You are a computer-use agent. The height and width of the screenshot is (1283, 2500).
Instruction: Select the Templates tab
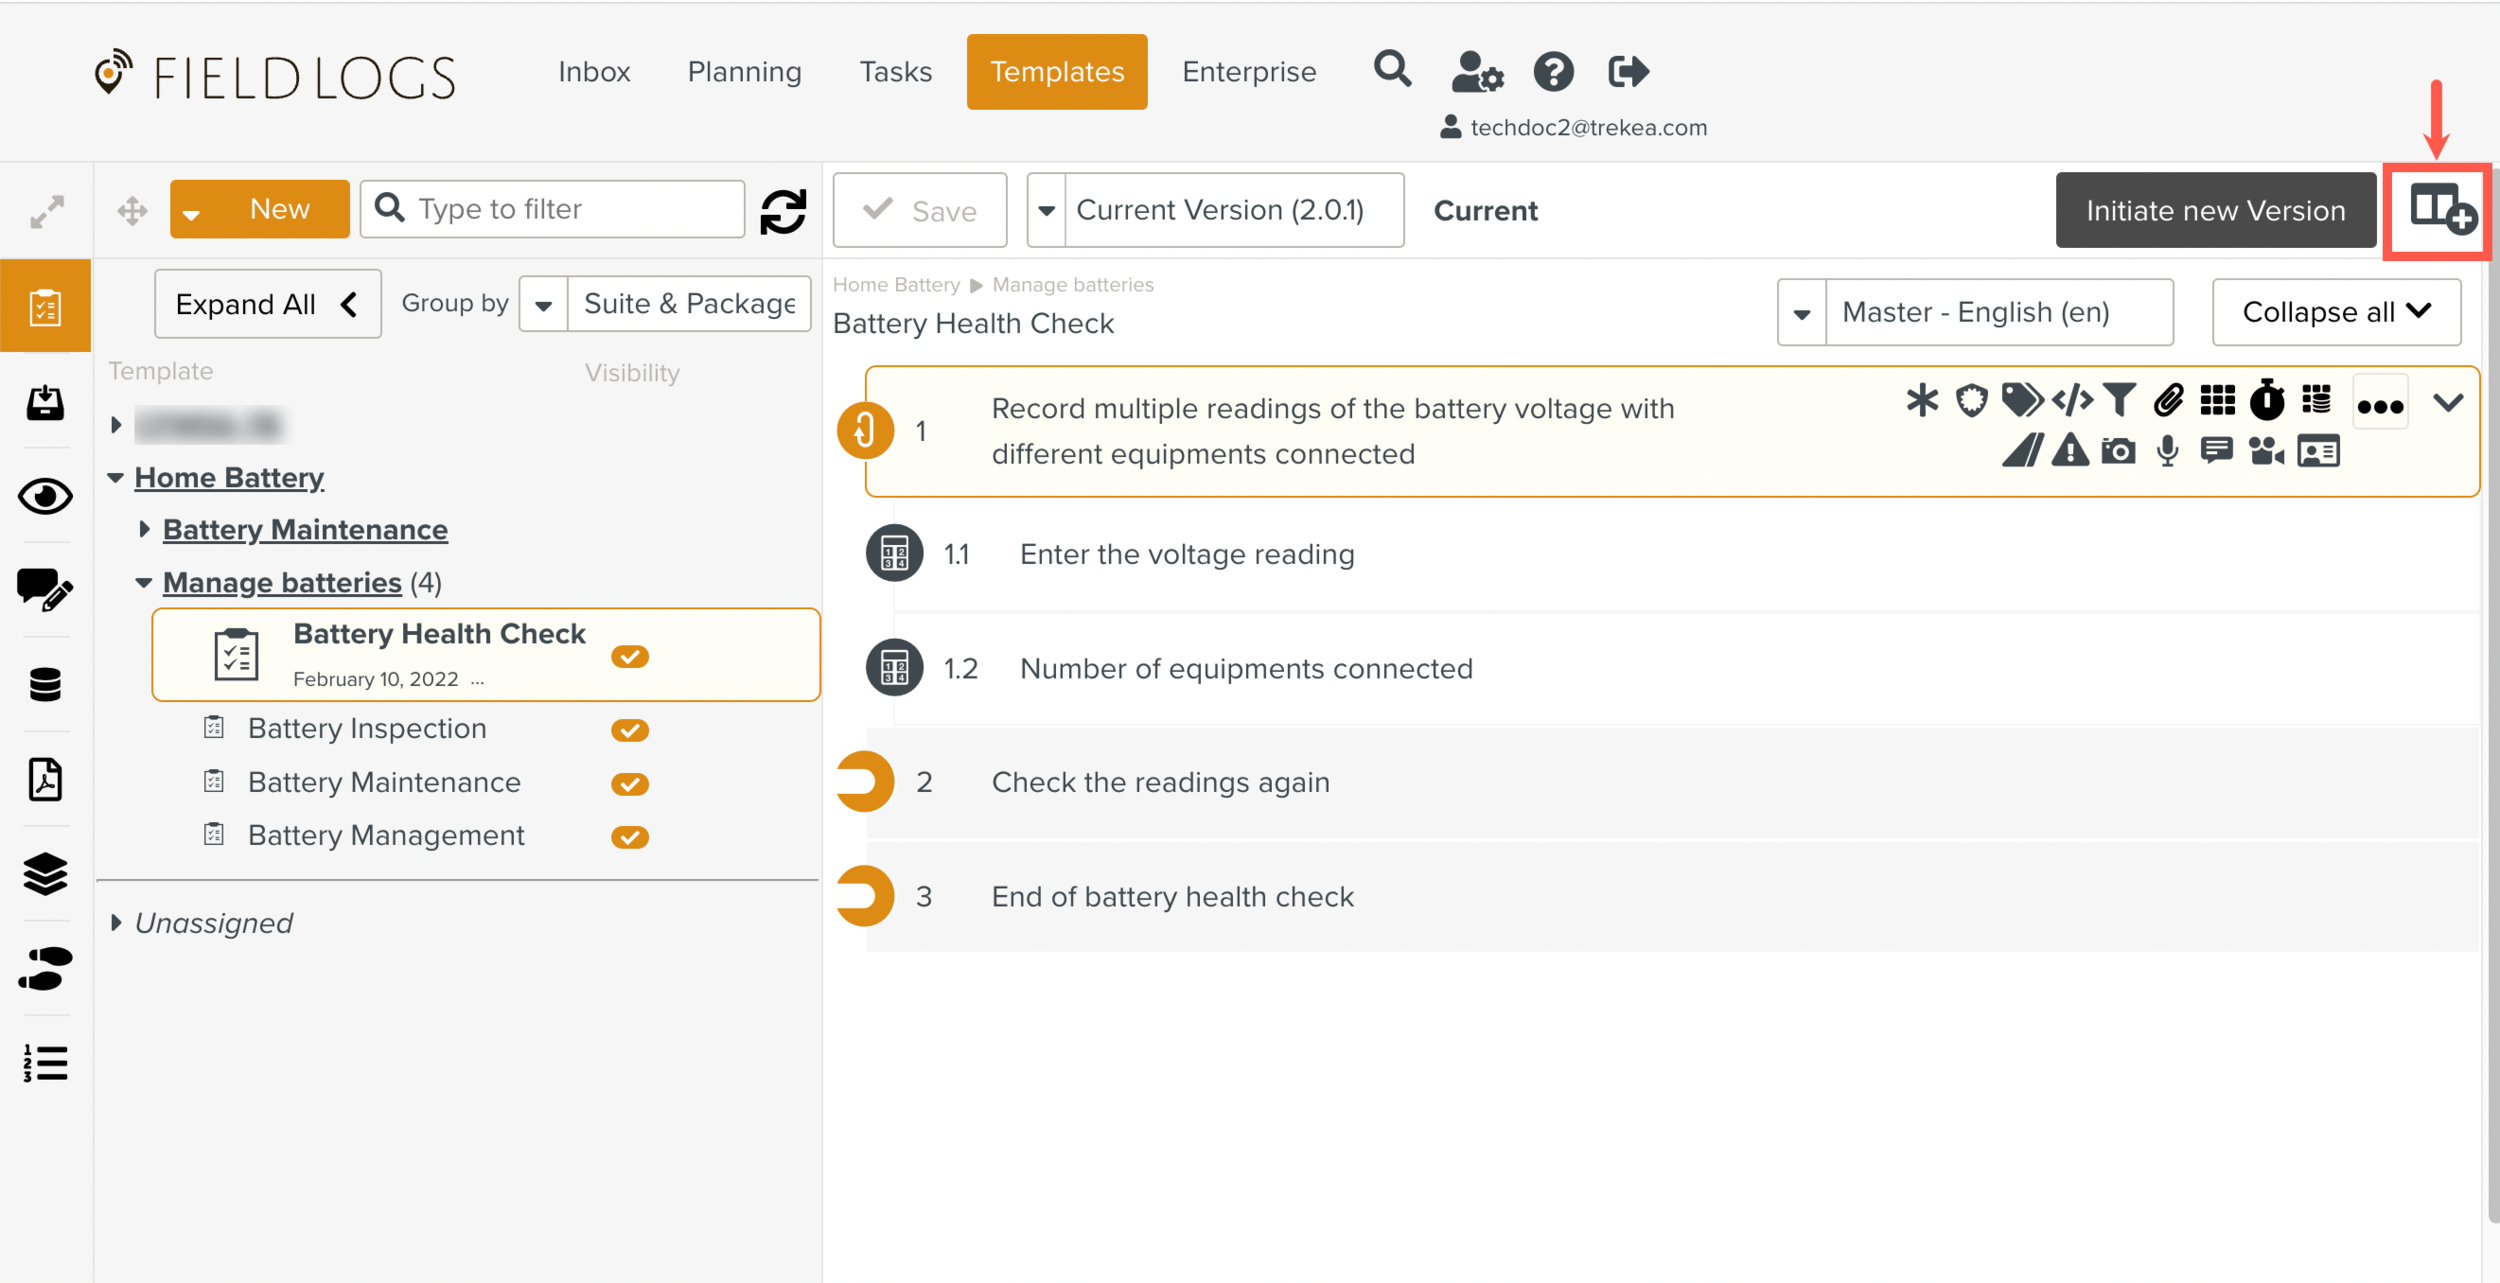pyautogui.click(x=1057, y=71)
